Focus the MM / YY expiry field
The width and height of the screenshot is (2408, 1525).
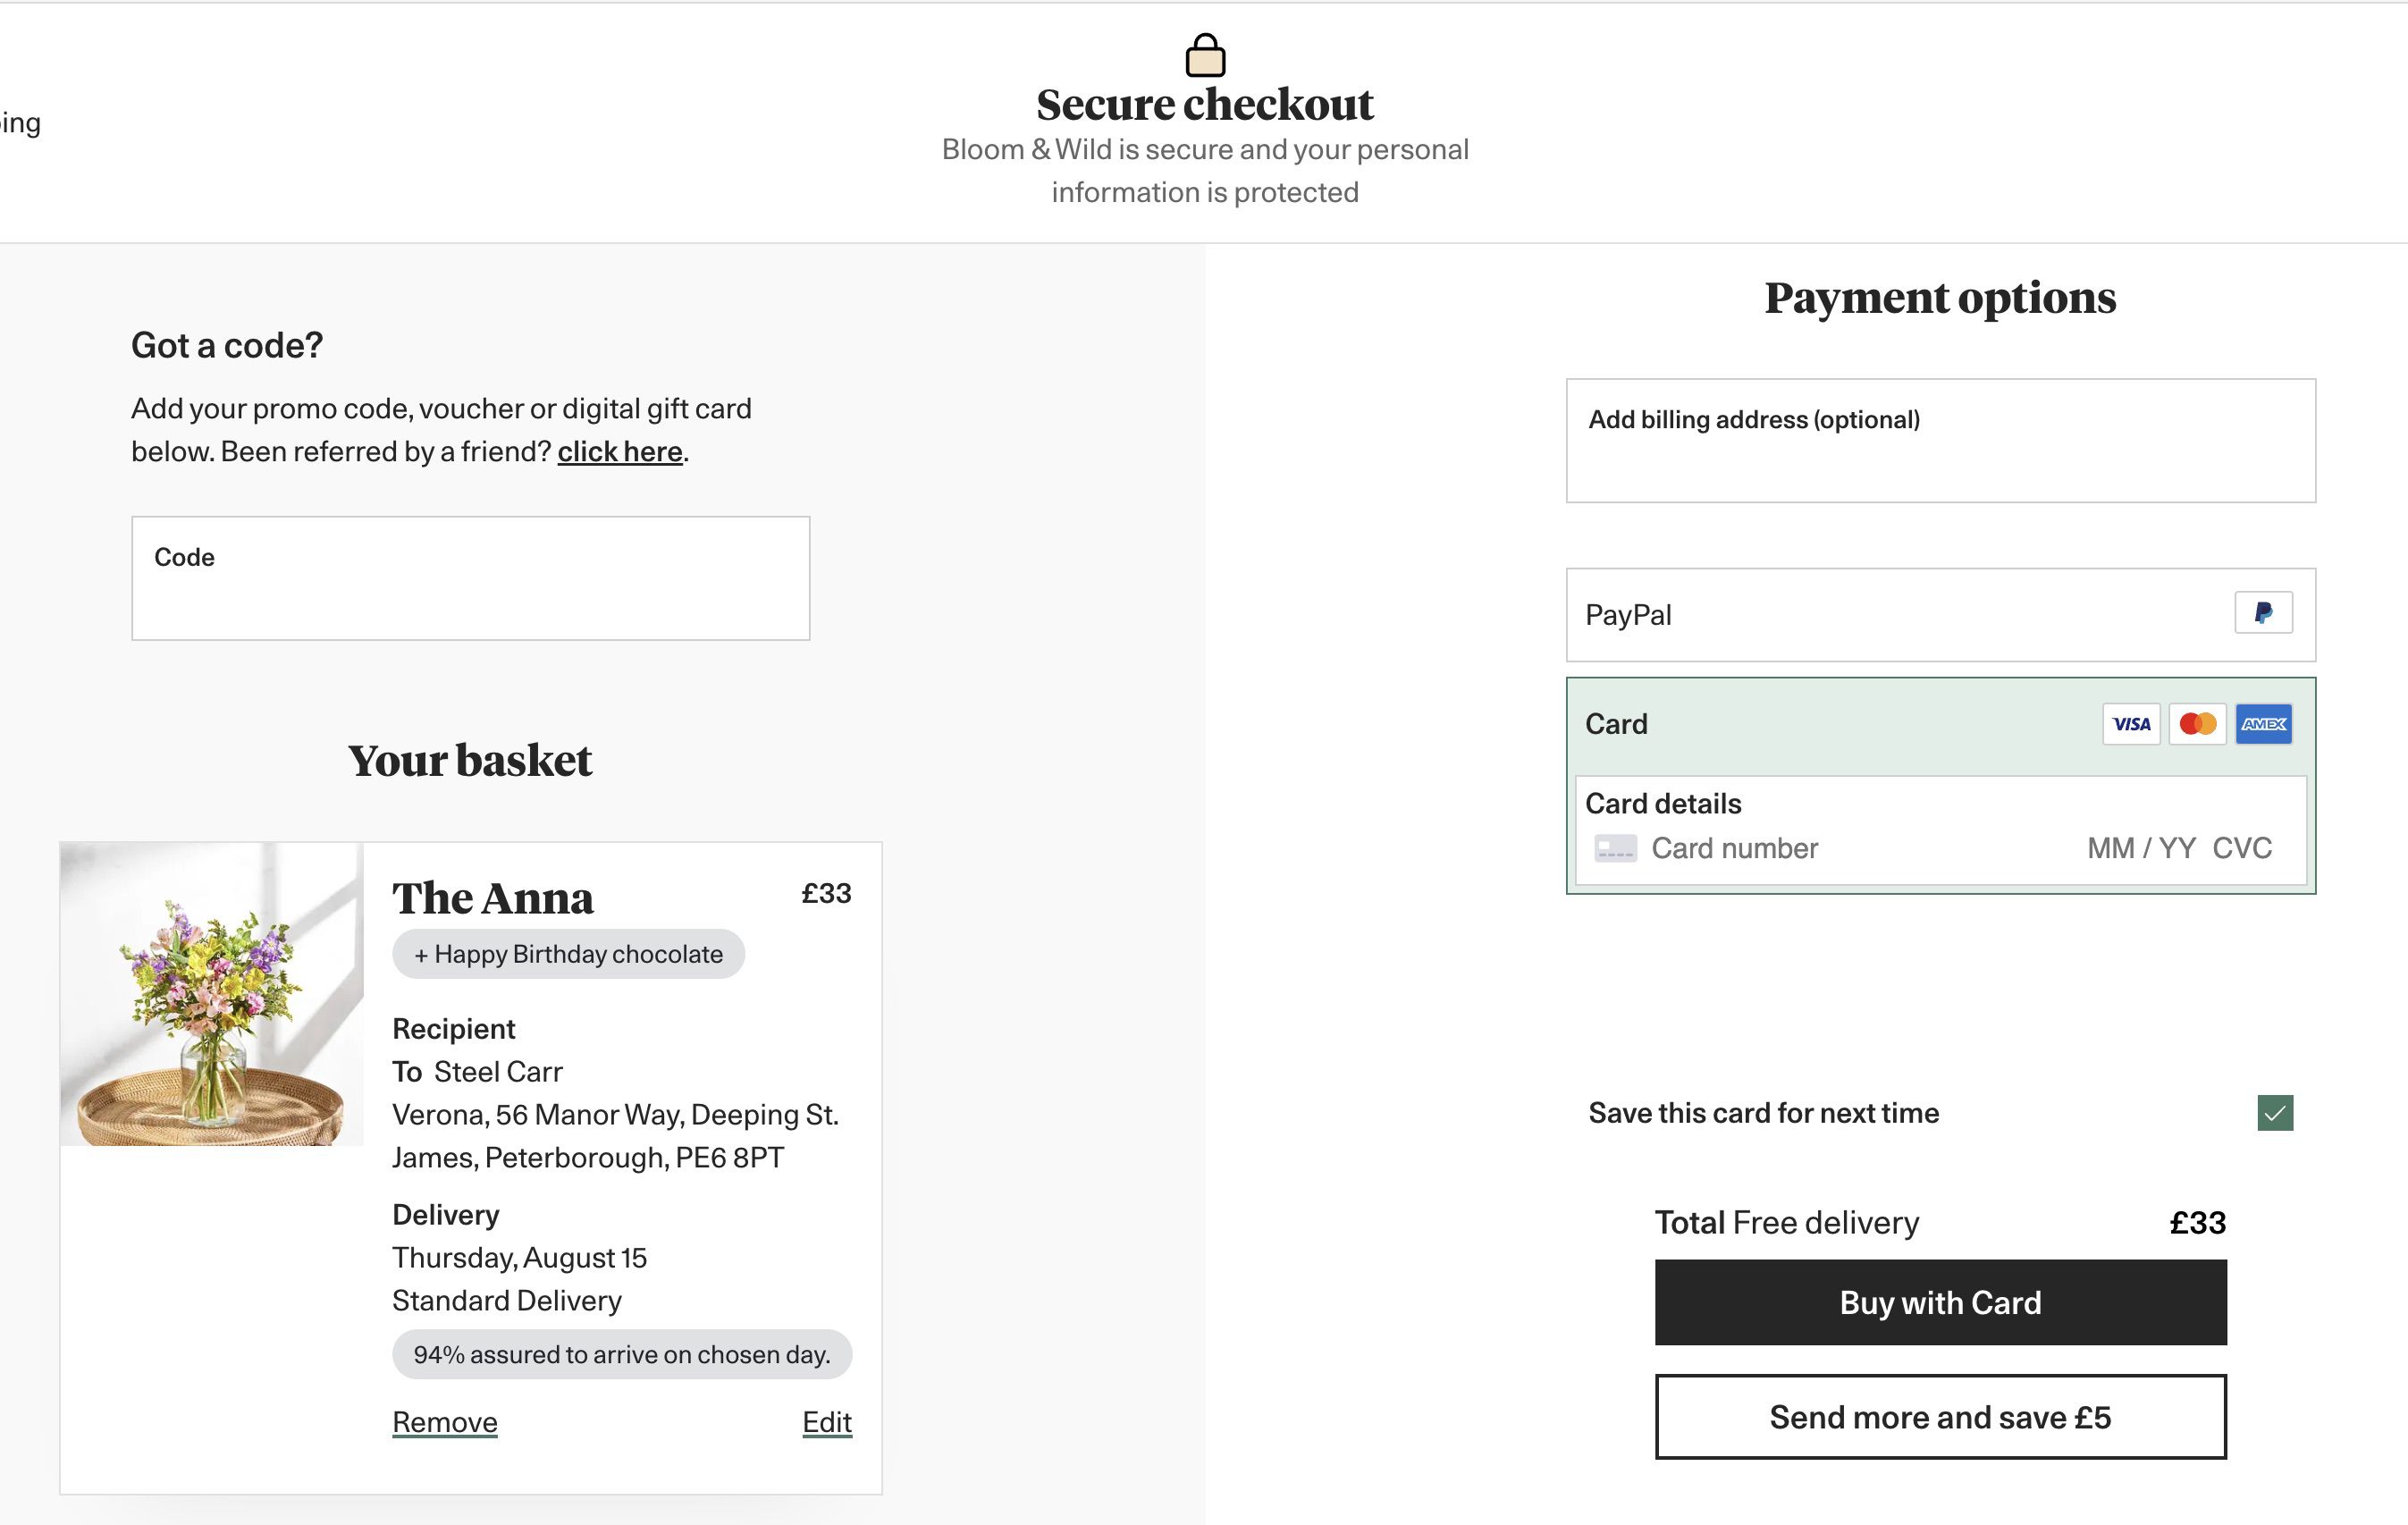point(2141,849)
